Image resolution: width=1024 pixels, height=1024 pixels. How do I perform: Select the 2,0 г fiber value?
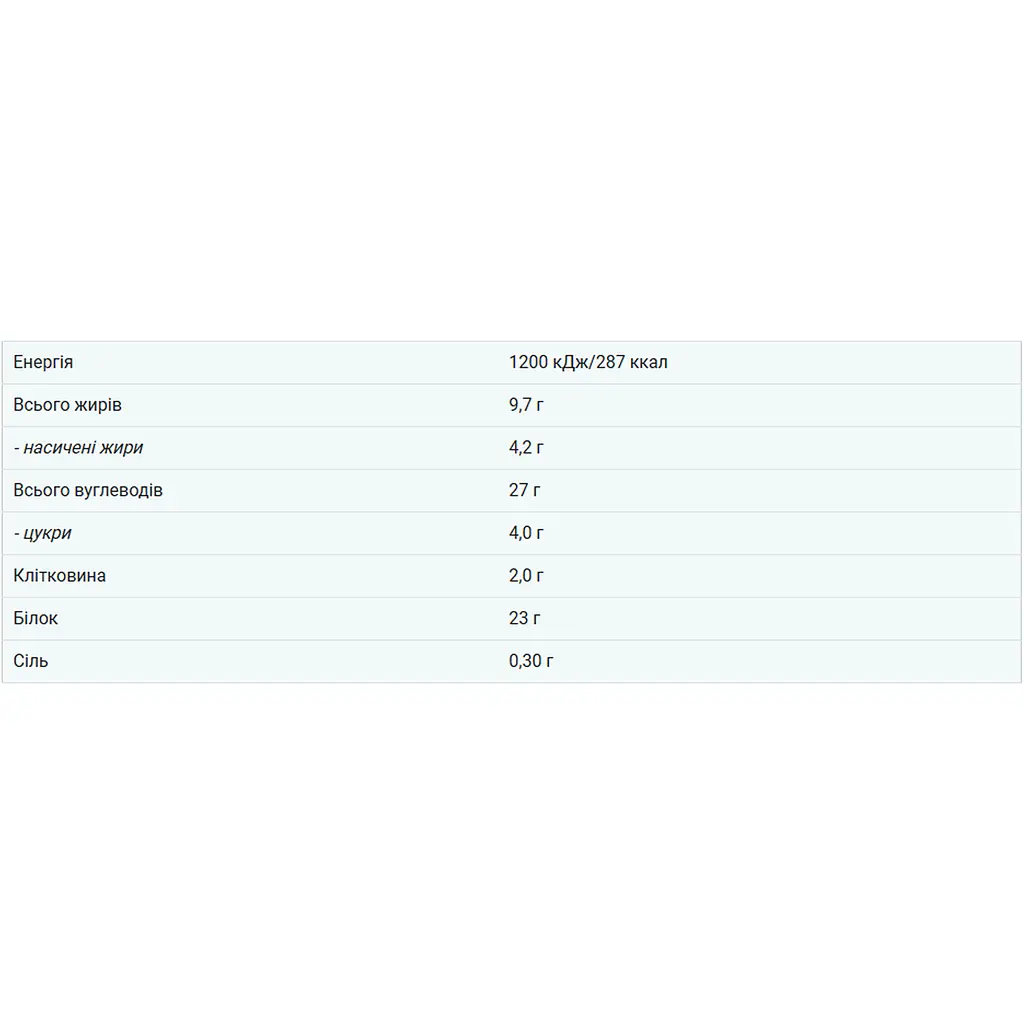(x=526, y=576)
